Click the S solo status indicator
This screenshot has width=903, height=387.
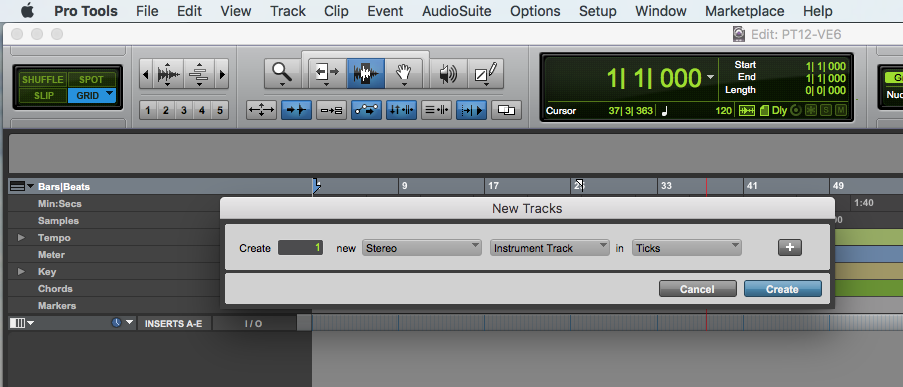[825, 111]
